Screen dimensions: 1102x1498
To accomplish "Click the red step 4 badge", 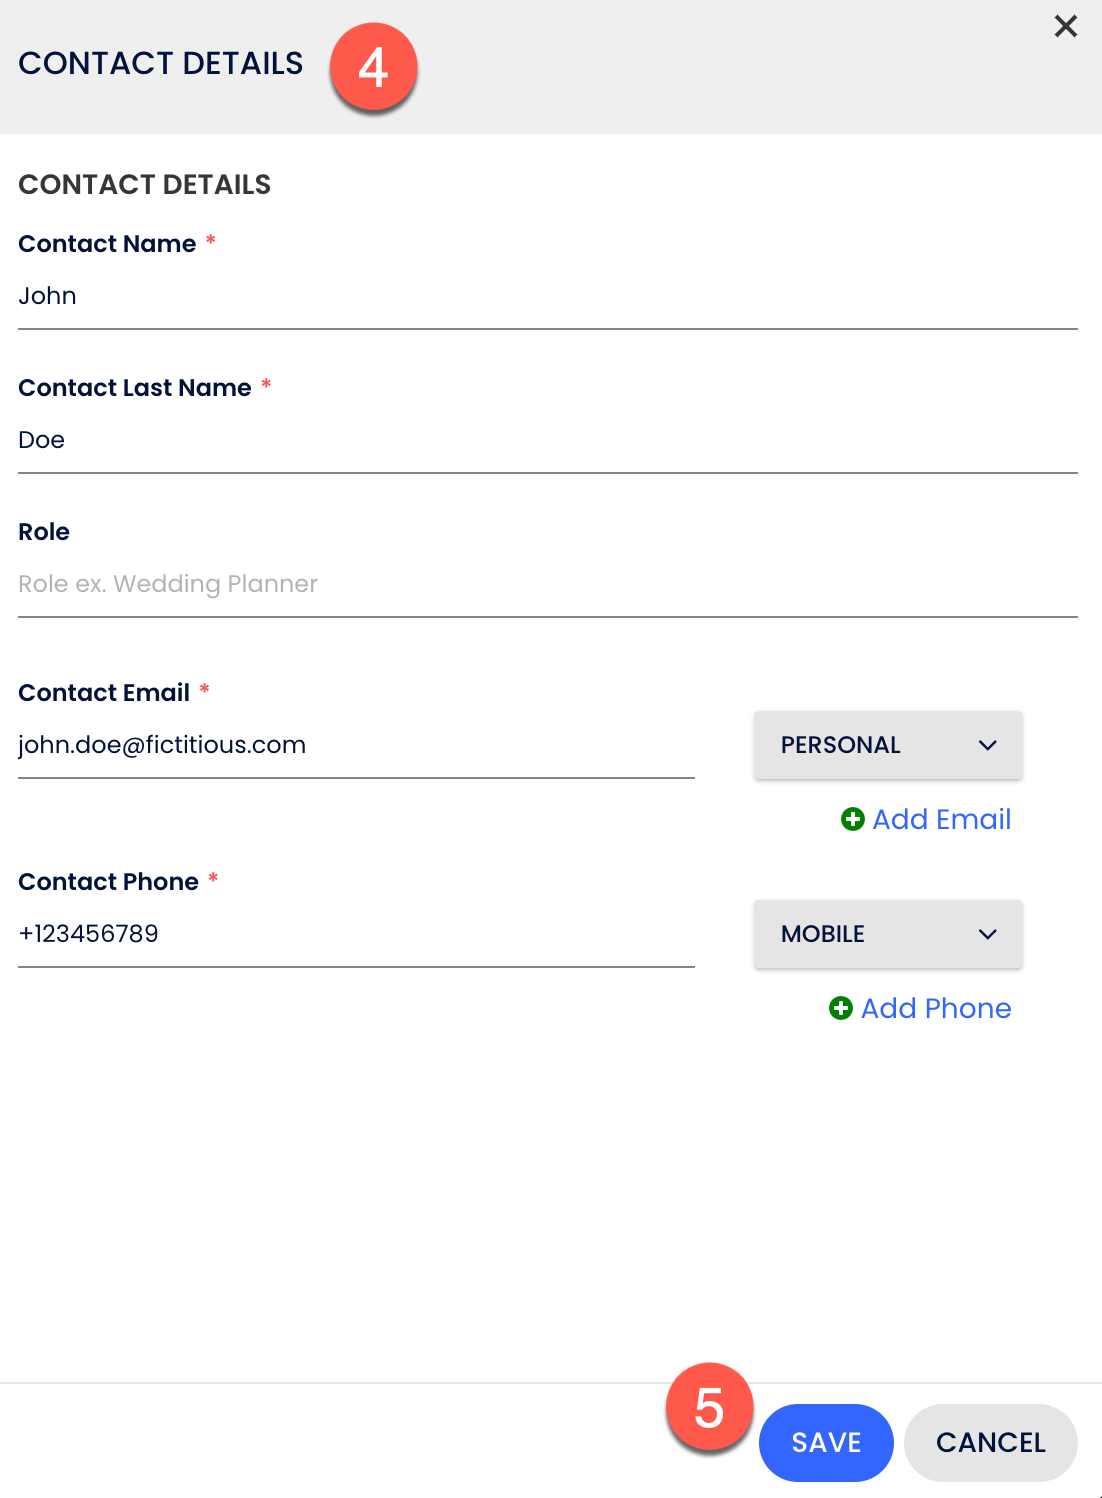I will 373,68.
